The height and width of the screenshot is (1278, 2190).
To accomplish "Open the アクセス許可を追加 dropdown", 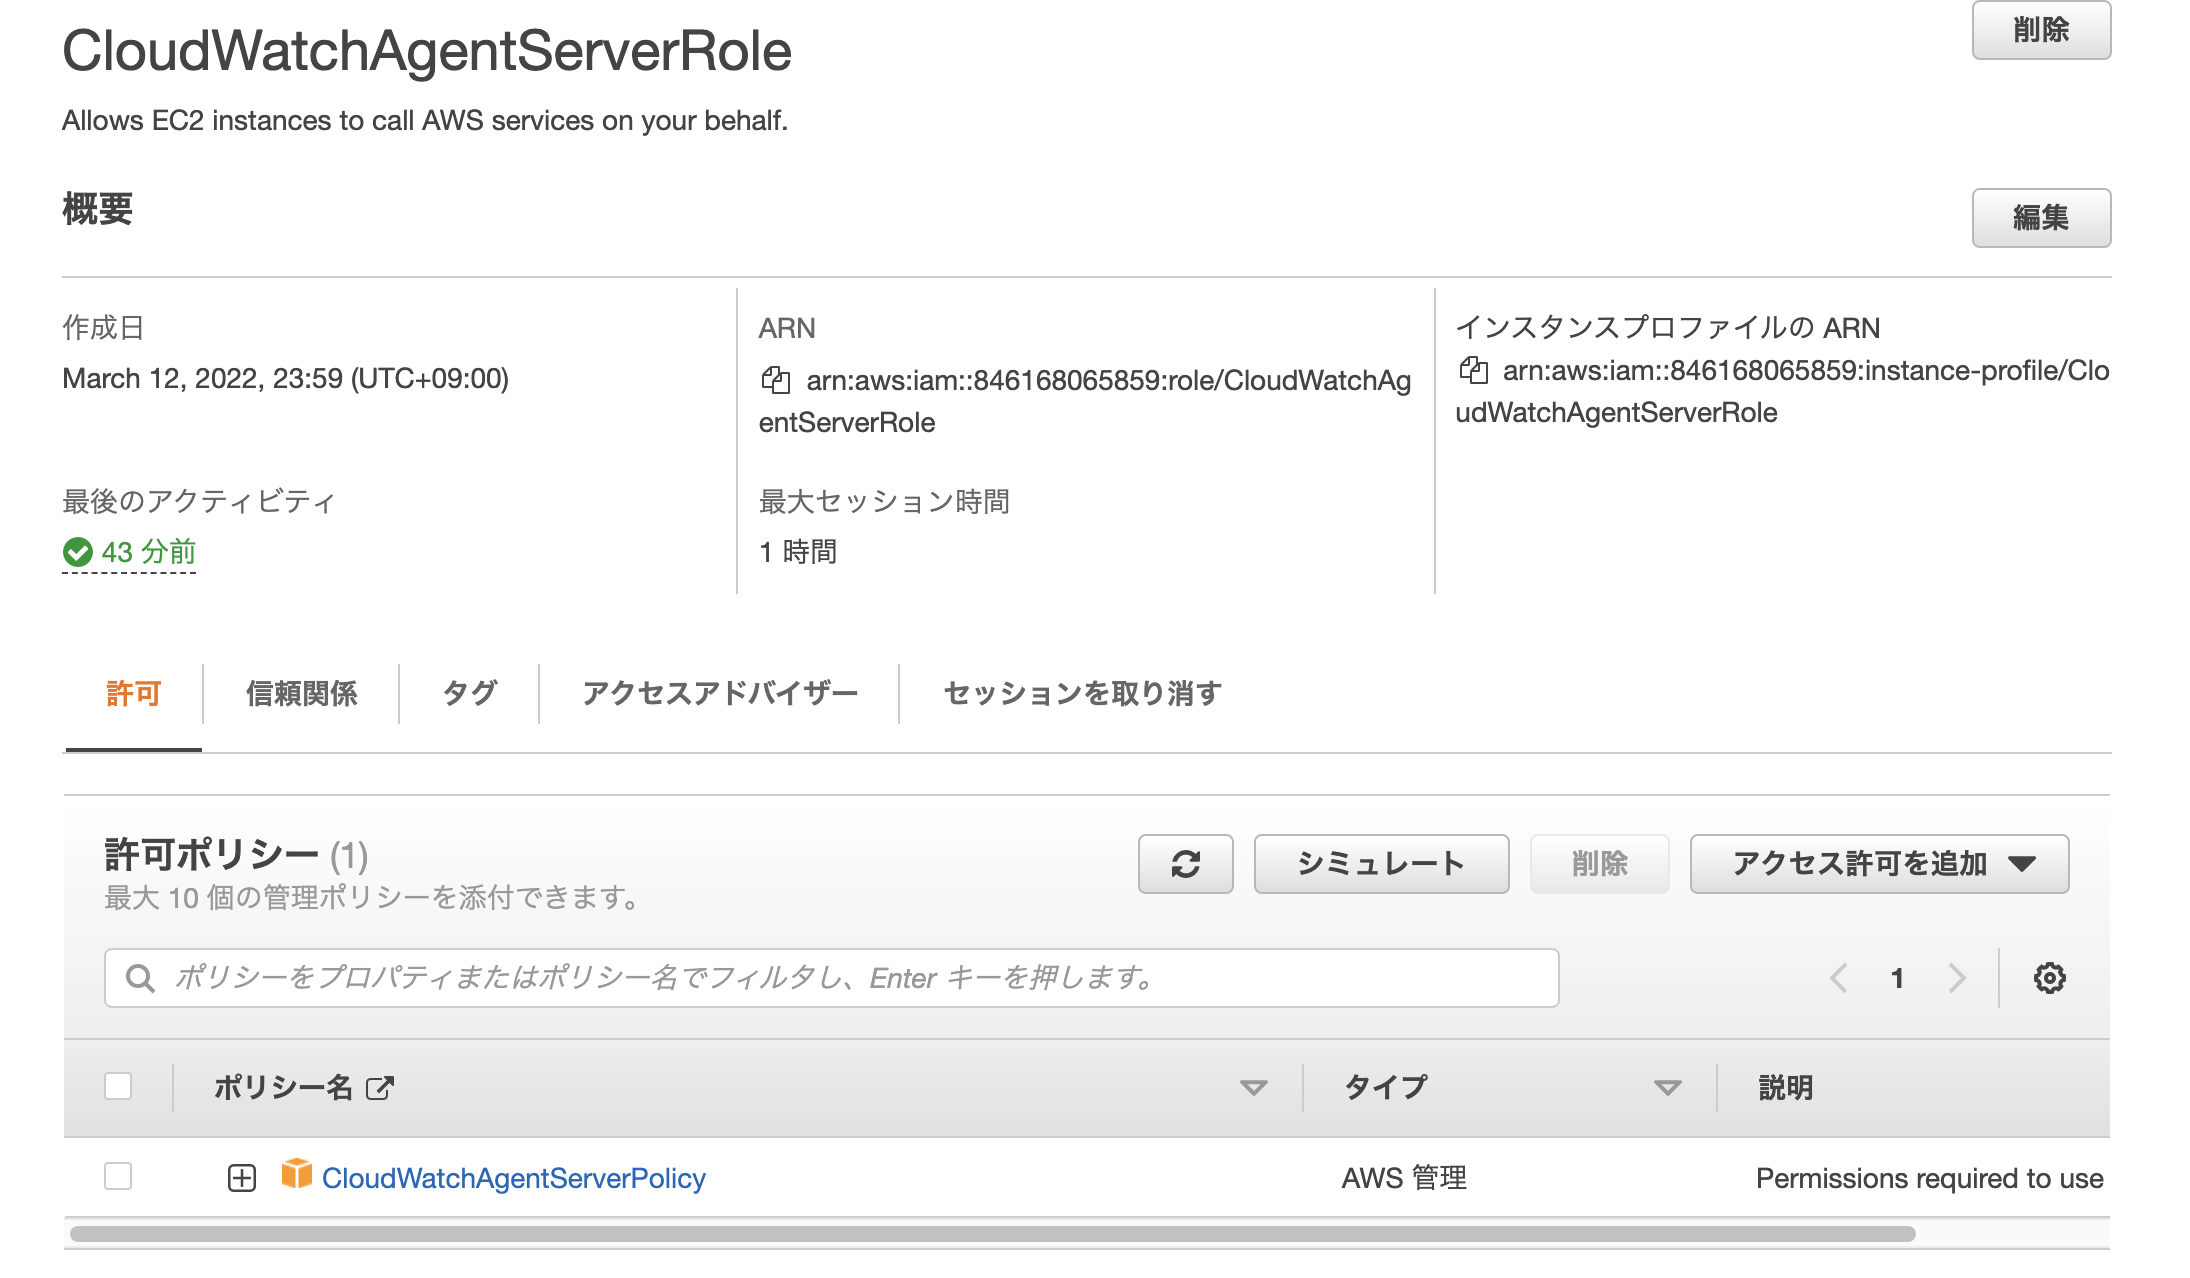I will coord(1877,863).
